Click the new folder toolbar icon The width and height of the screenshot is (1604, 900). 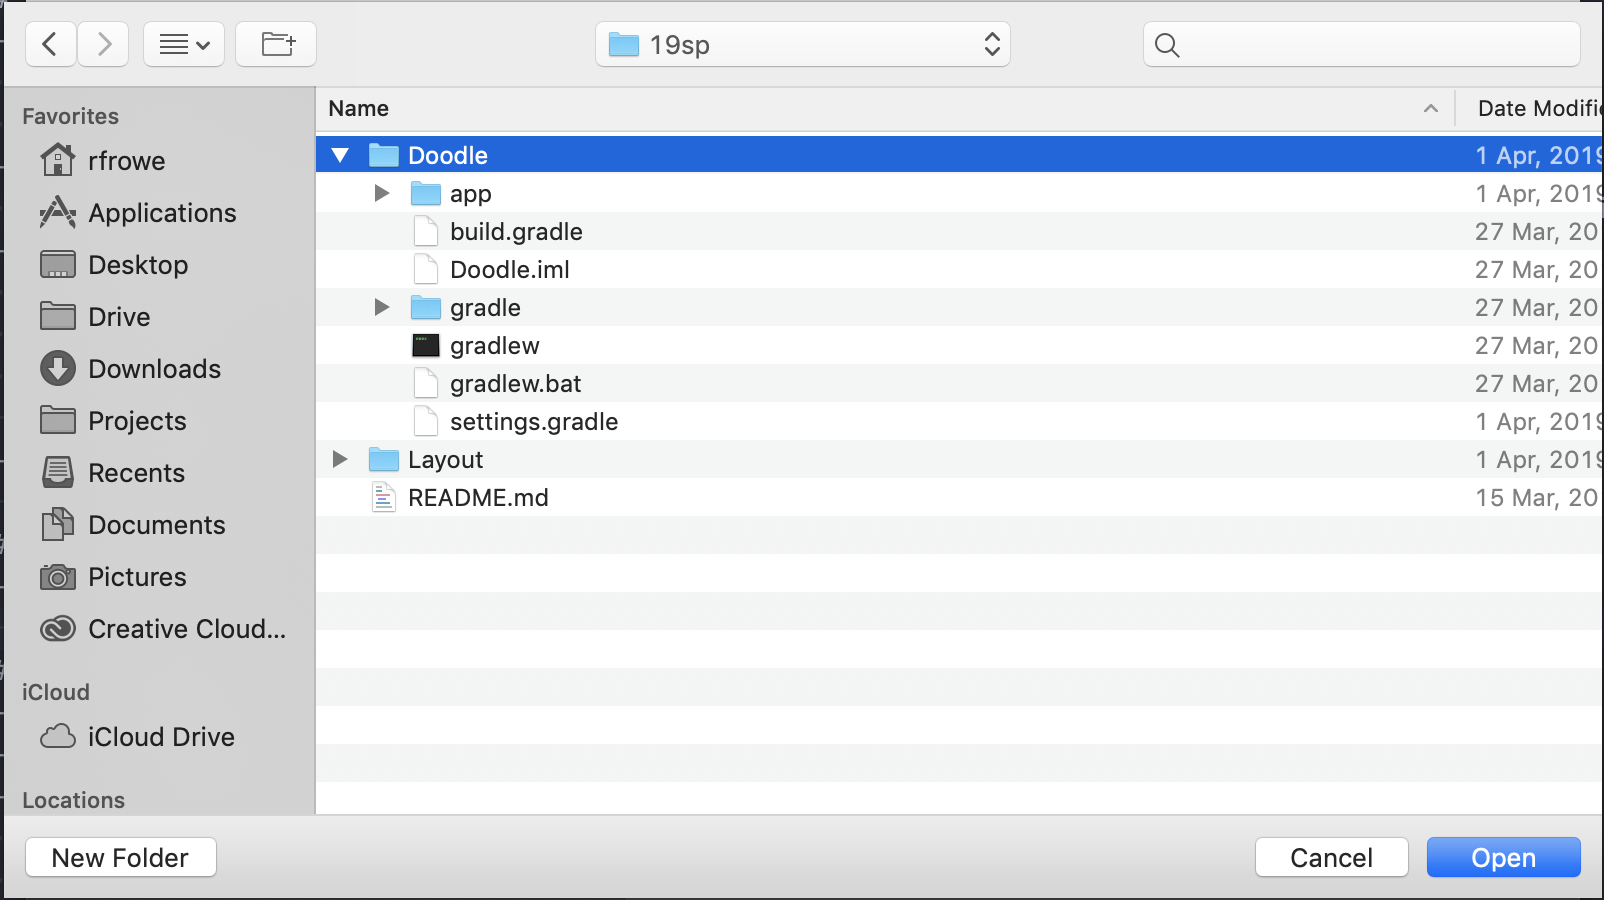coord(277,45)
